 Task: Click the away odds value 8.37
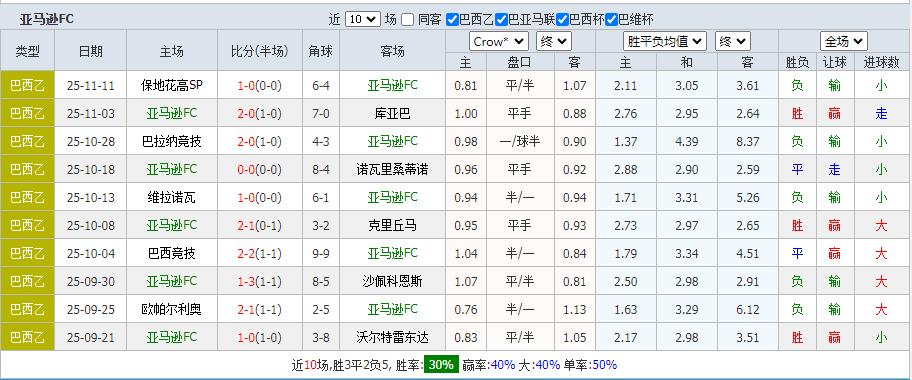click(747, 141)
